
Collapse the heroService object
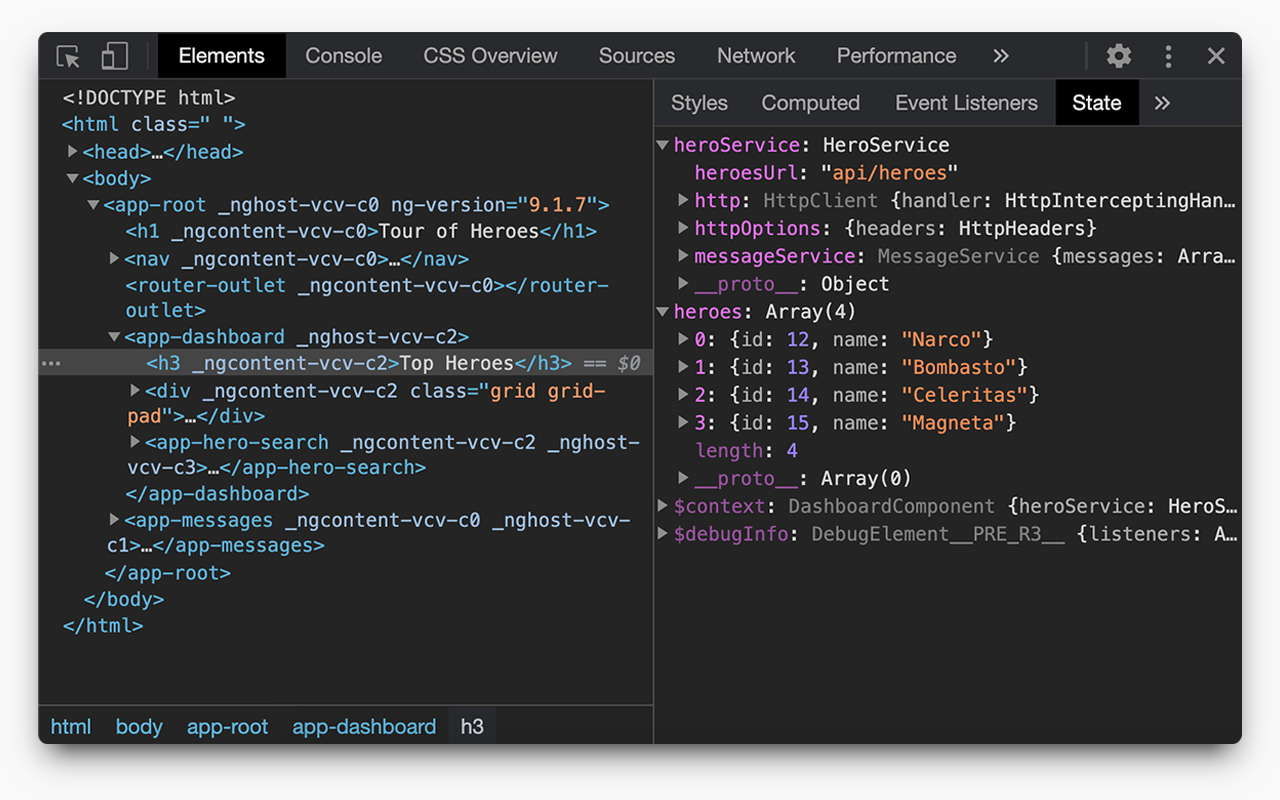click(663, 144)
